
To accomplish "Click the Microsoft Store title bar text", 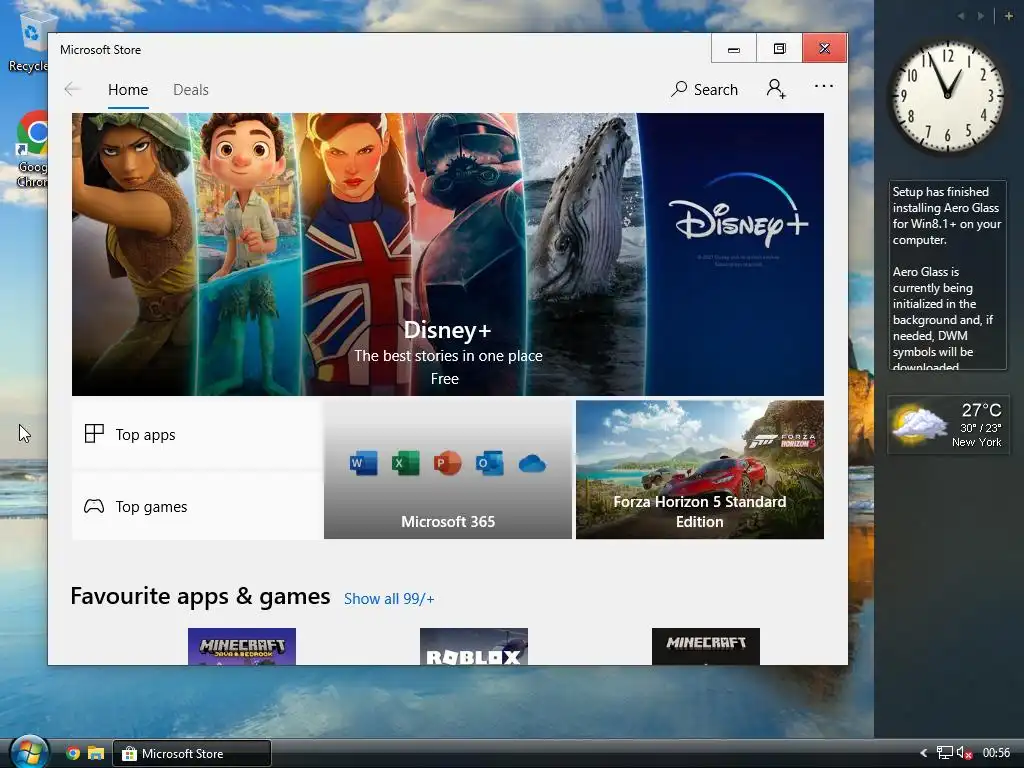I will click(101, 50).
